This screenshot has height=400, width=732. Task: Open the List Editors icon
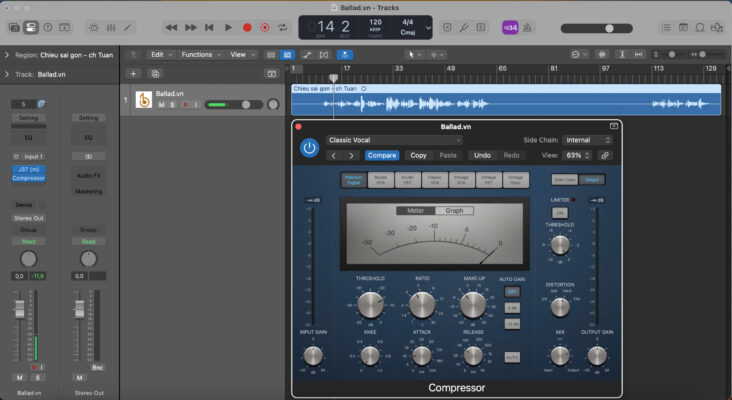point(666,28)
